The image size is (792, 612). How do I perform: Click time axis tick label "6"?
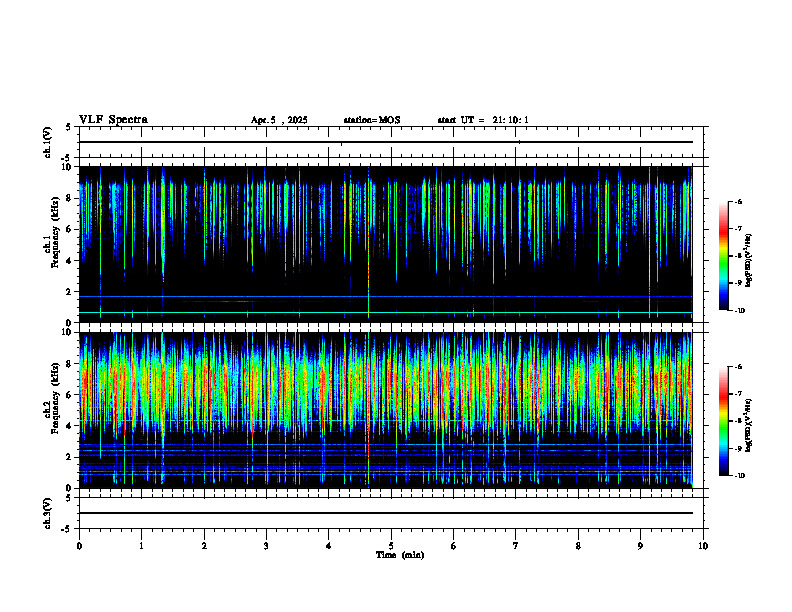(453, 546)
